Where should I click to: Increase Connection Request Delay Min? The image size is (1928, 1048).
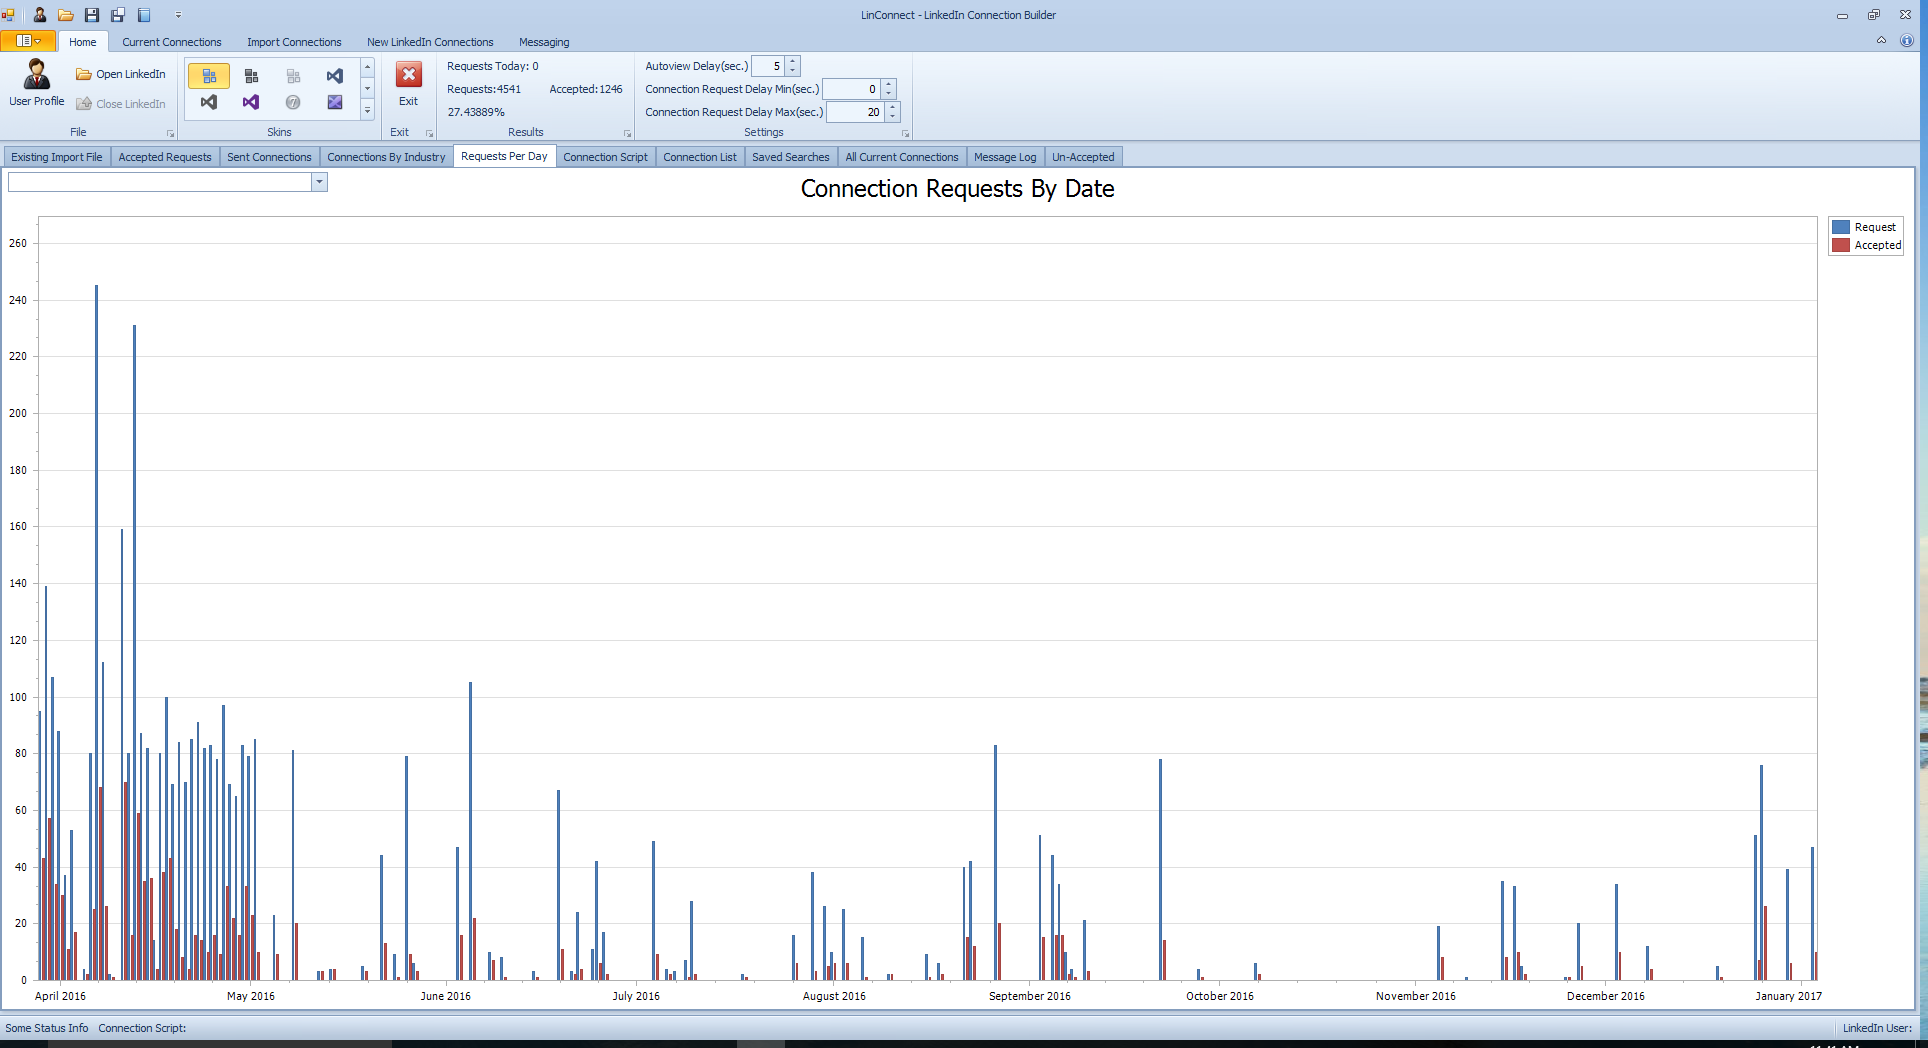pyautogui.click(x=889, y=85)
